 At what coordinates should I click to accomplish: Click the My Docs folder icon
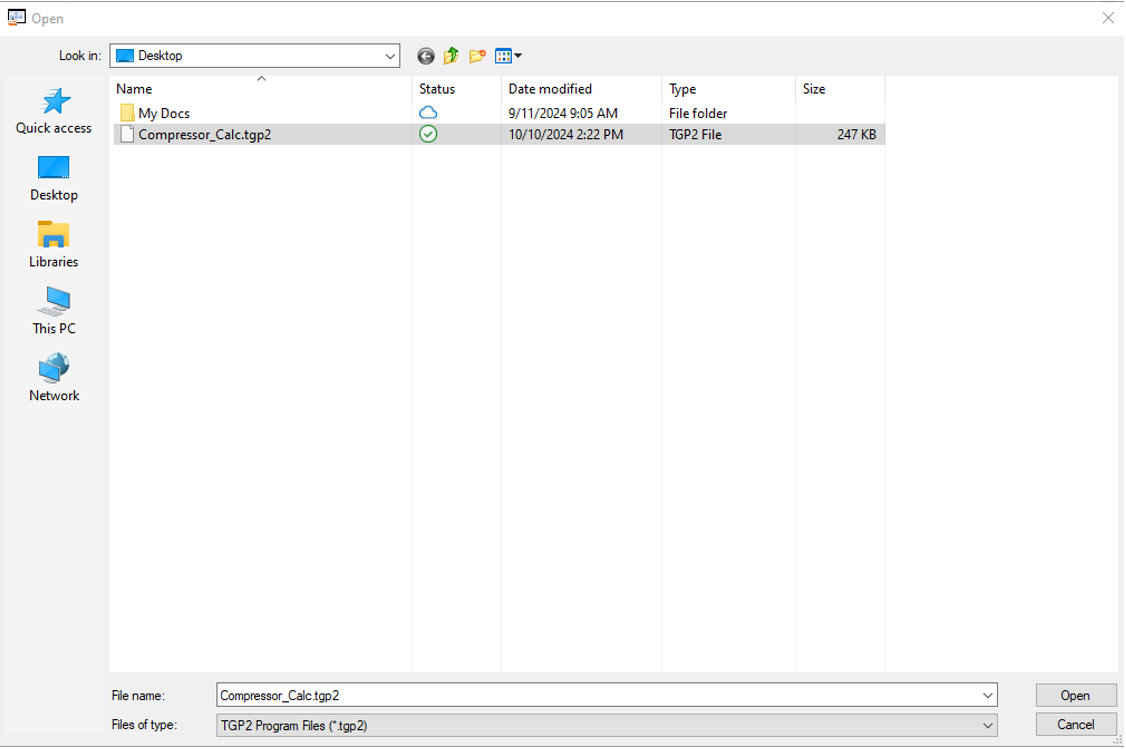click(x=127, y=113)
